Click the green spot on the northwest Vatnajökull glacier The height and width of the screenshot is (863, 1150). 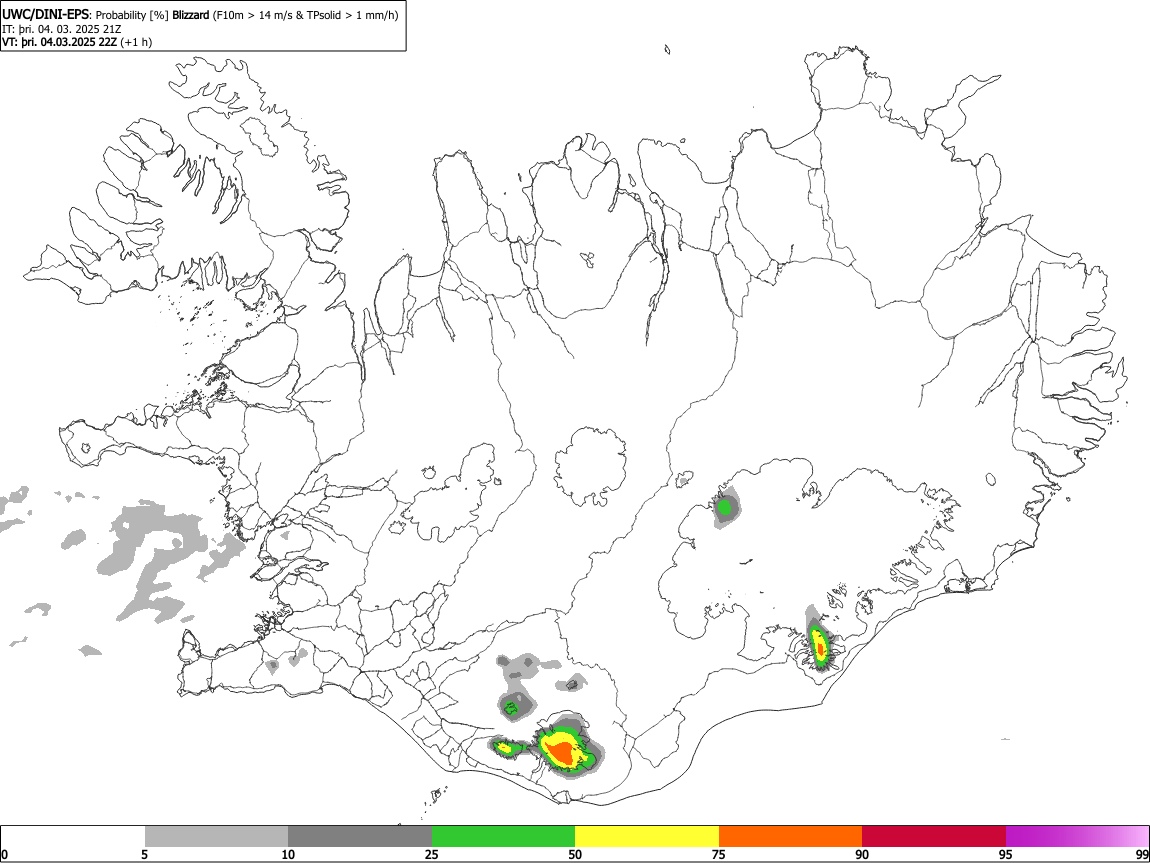click(725, 507)
